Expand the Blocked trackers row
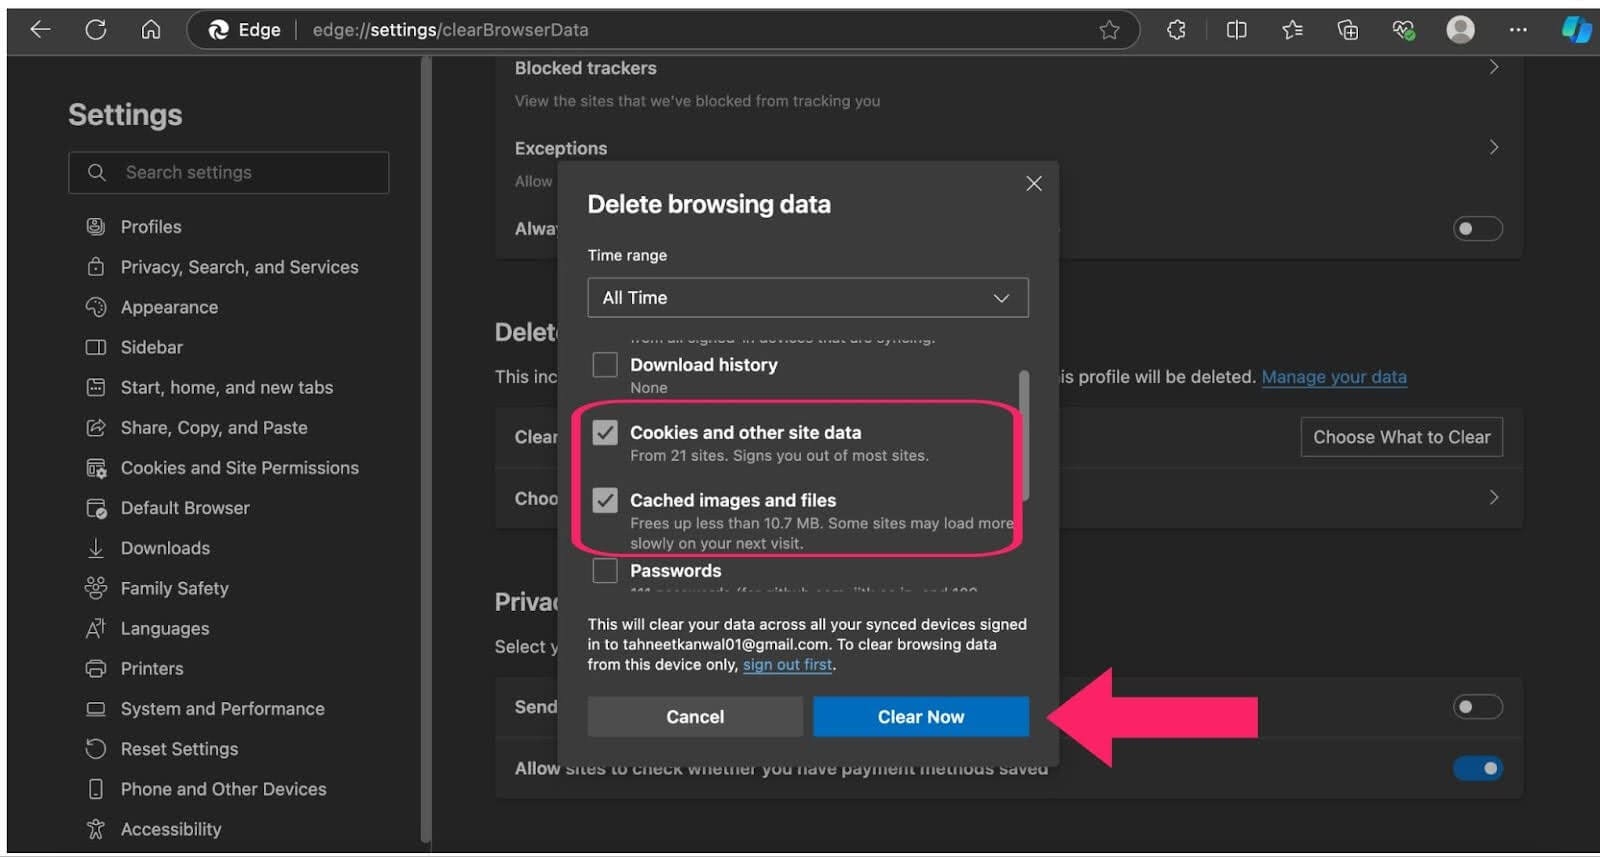This screenshot has height=857, width=1600. point(1493,67)
